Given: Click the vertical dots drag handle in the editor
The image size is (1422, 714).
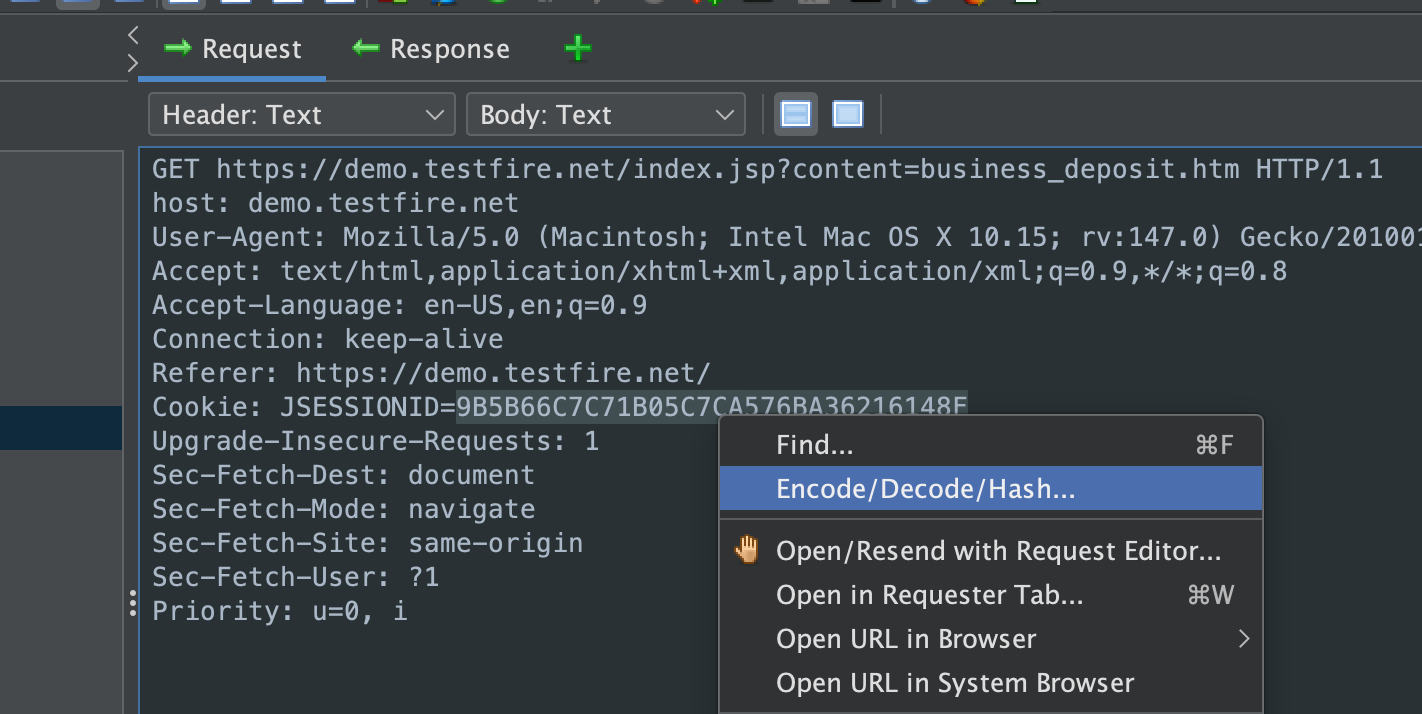Looking at the screenshot, I should [x=134, y=604].
